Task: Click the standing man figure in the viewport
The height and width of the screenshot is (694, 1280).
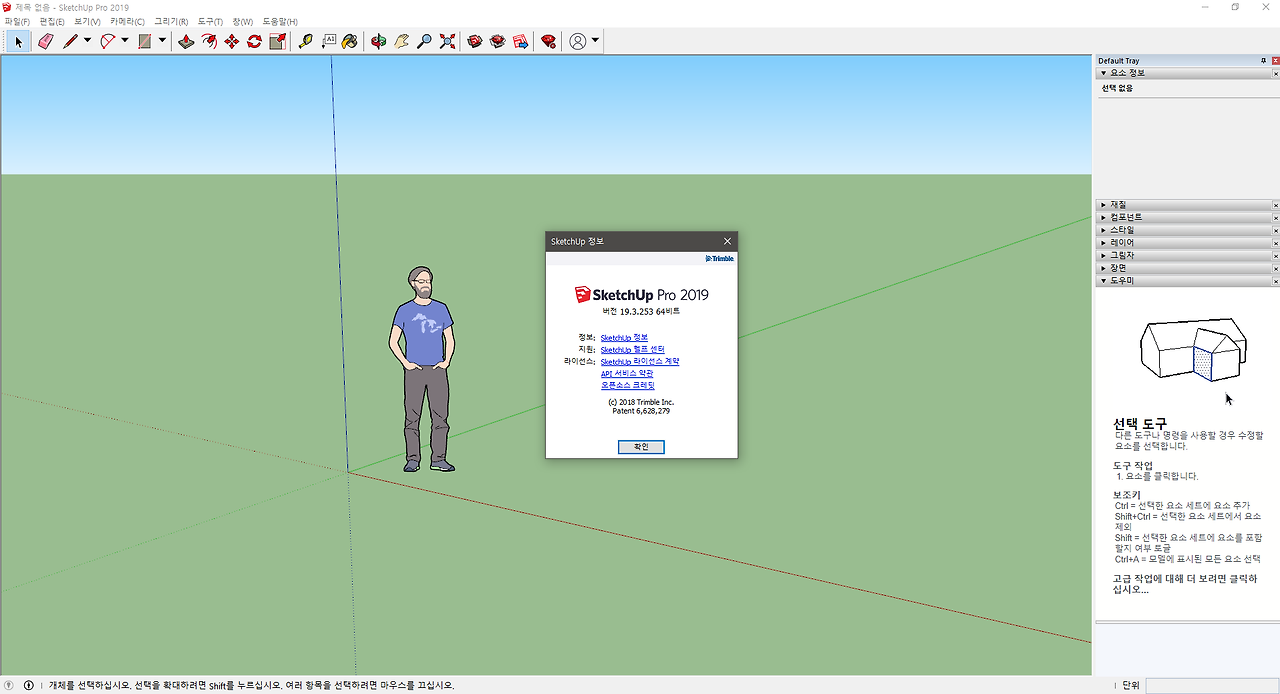Action: (x=422, y=369)
